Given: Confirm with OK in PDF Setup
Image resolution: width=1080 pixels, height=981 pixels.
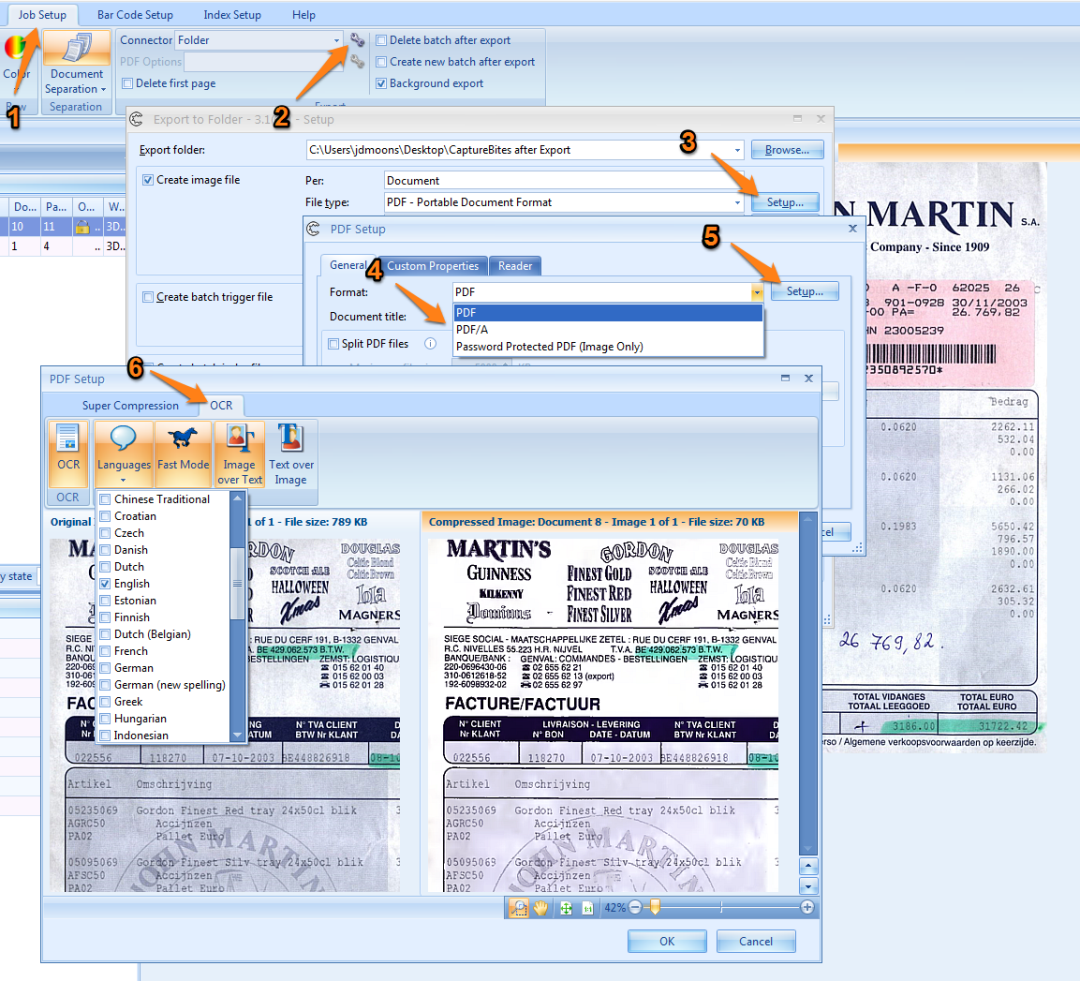Looking at the screenshot, I should [667, 941].
